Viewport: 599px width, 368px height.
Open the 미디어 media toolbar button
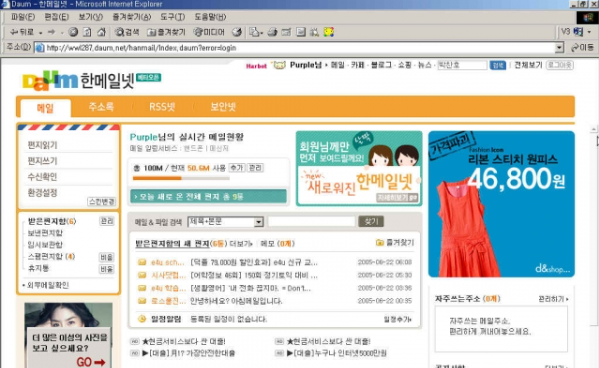pos(209,32)
